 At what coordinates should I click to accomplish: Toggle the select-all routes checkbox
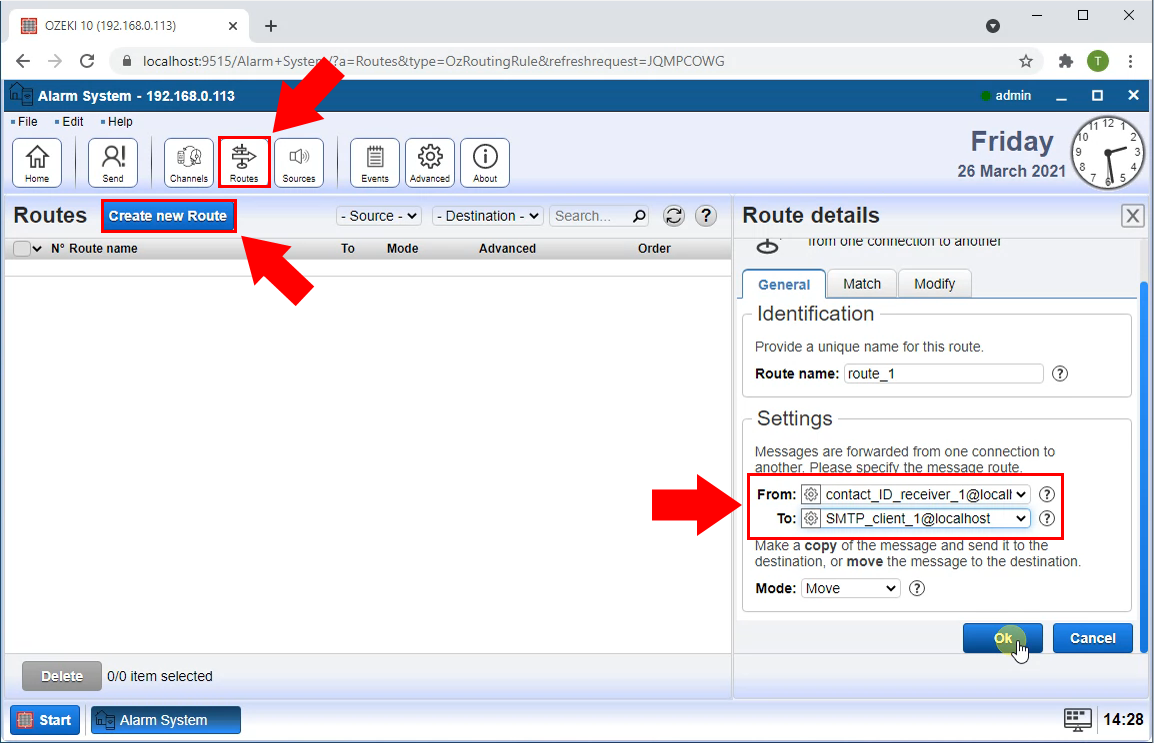tap(22, 249)
